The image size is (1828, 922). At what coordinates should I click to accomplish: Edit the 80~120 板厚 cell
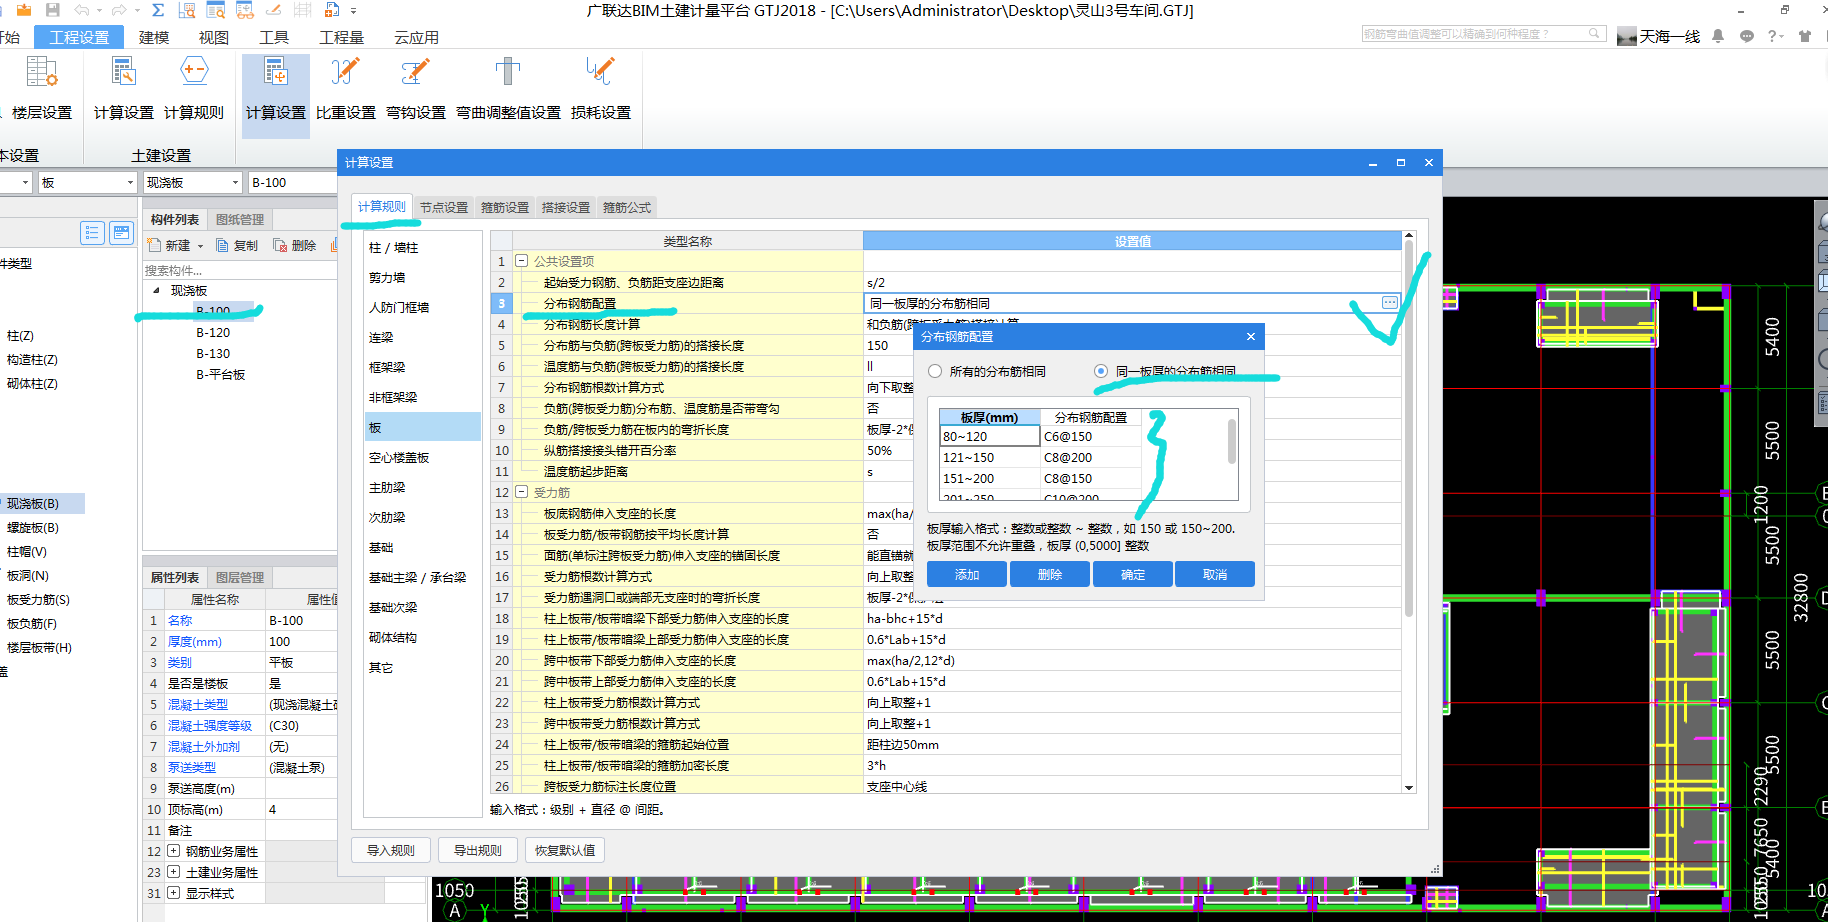(990, 436)
